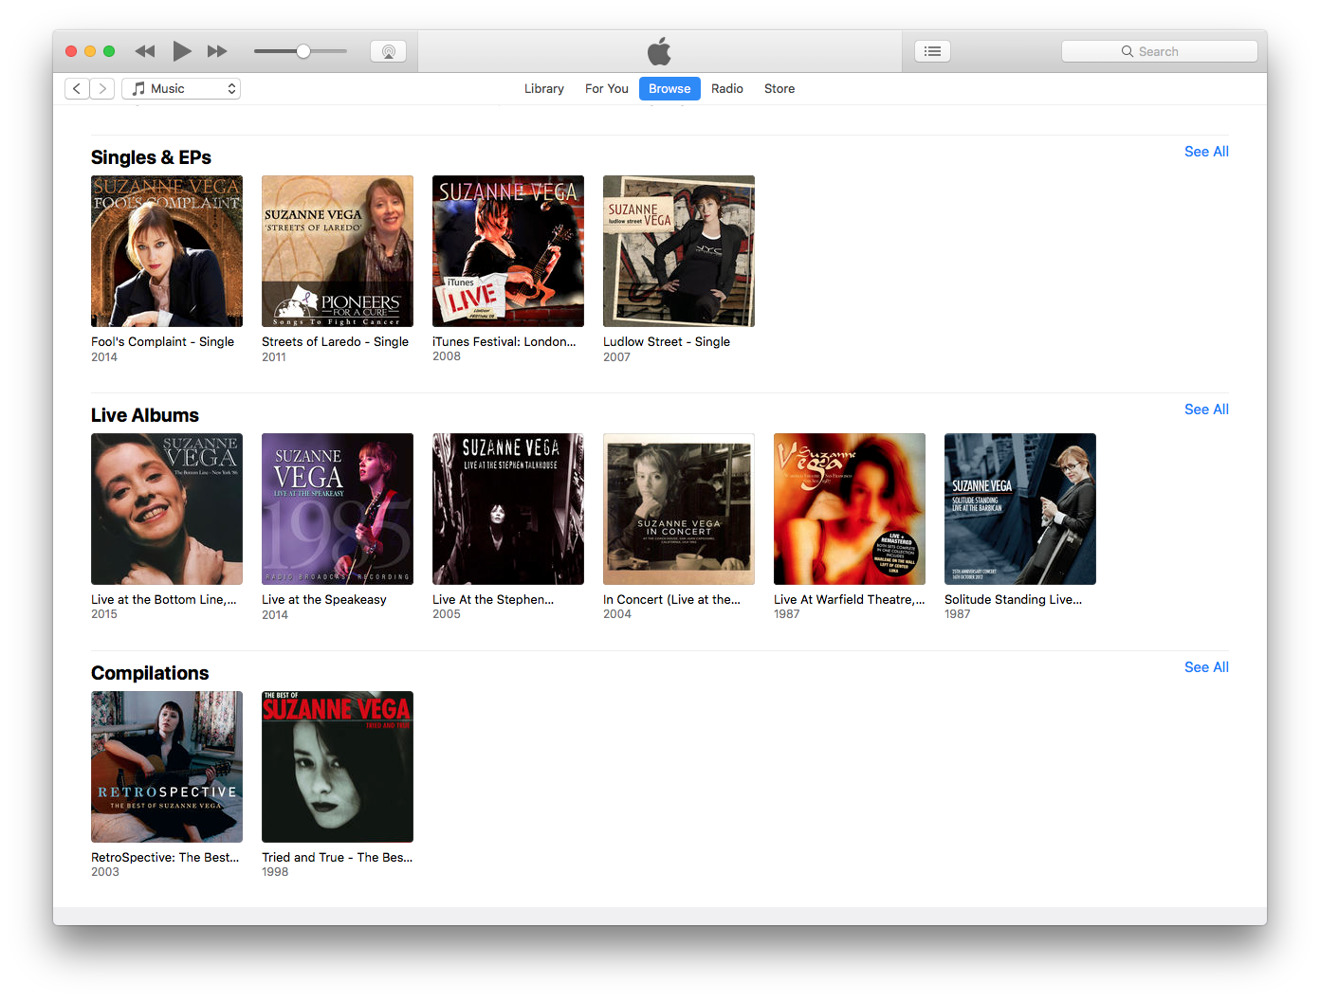Click the 'Solitude Standing Live...' title
The width and height of the screenshot is (1320, 1001).
click(1013, 600)
